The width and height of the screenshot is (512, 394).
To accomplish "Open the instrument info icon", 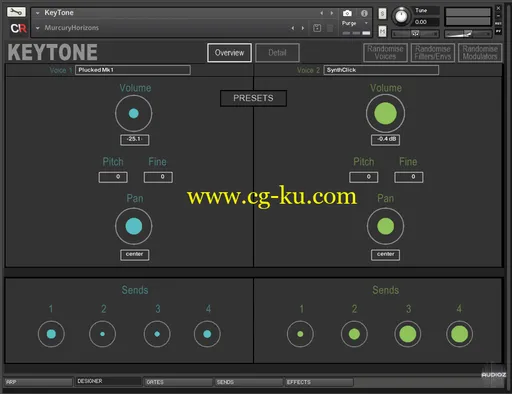I will tap(364, 13).
